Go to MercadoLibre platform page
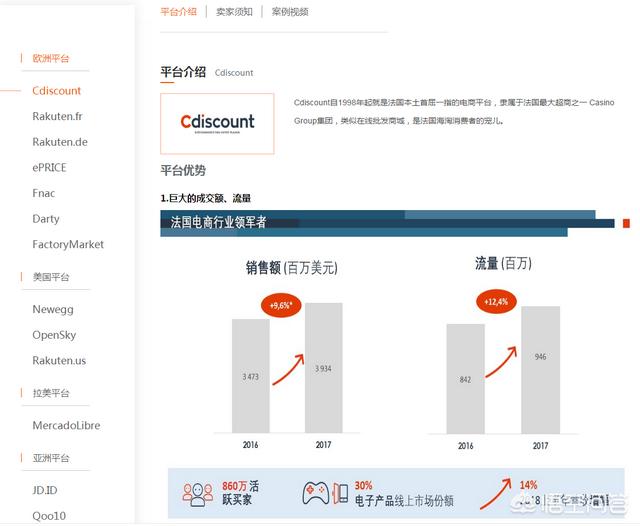 click(x=67, y=426)
